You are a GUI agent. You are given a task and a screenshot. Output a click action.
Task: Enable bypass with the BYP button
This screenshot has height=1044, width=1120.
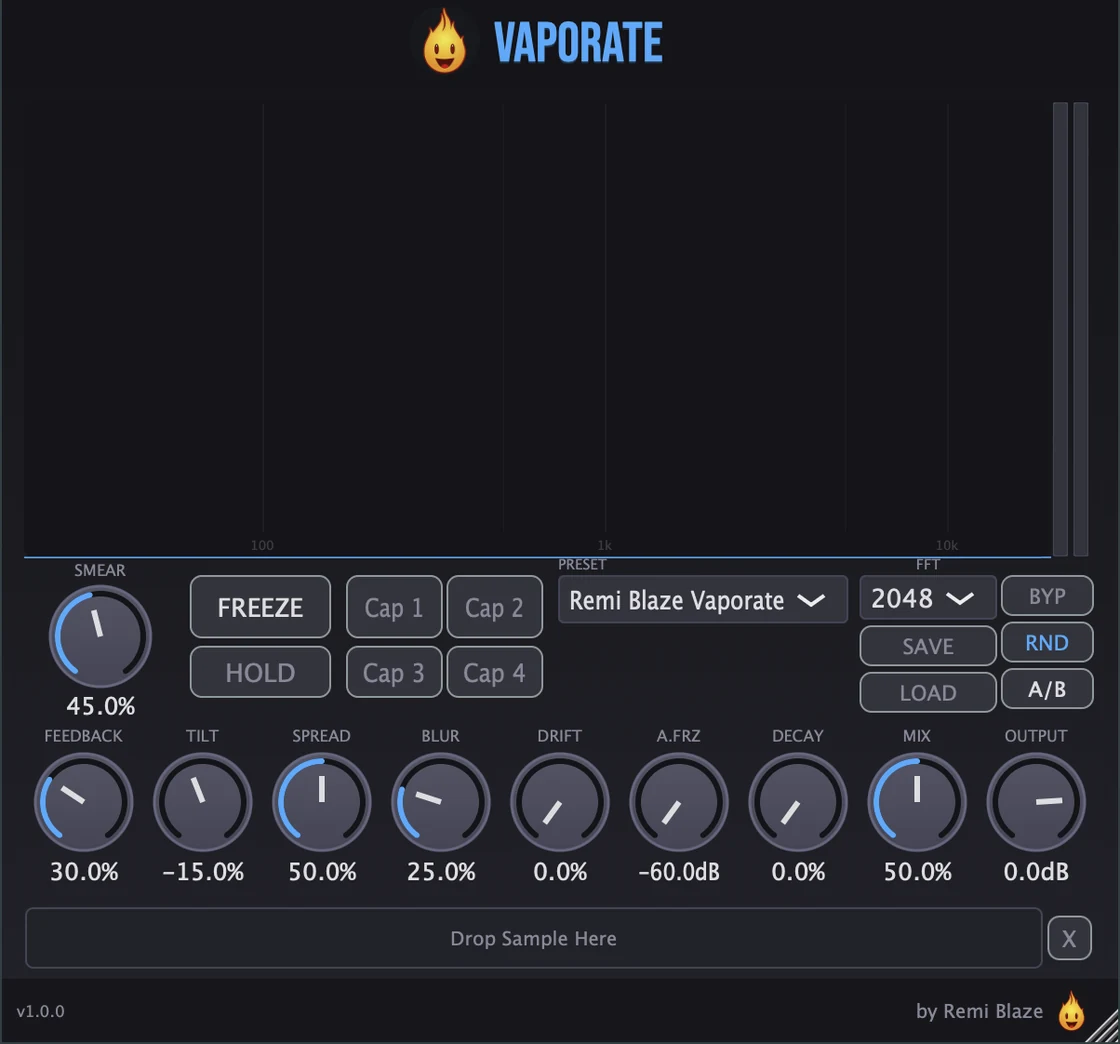1047,596
